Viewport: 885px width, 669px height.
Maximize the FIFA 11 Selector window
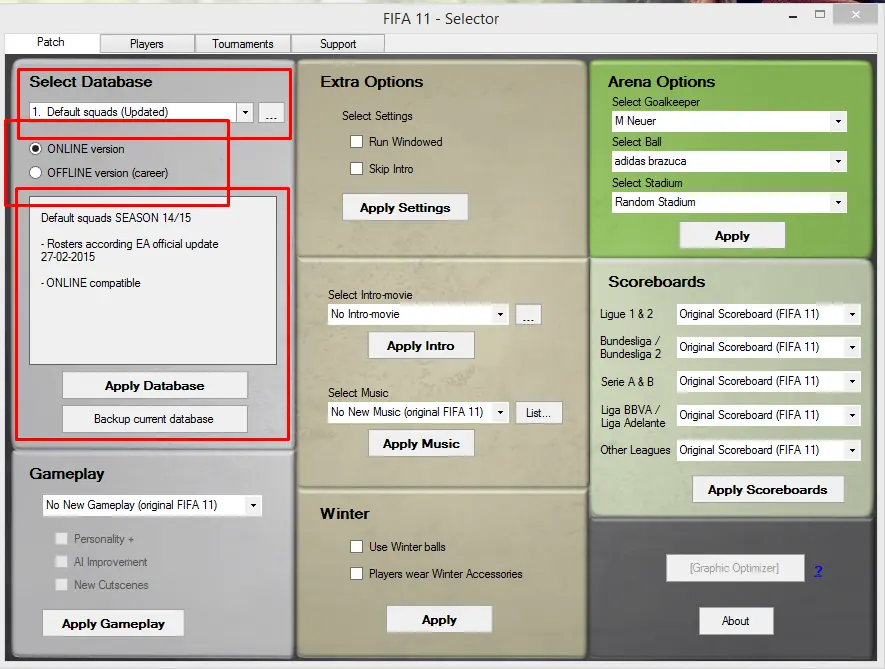tap(820, 15)
